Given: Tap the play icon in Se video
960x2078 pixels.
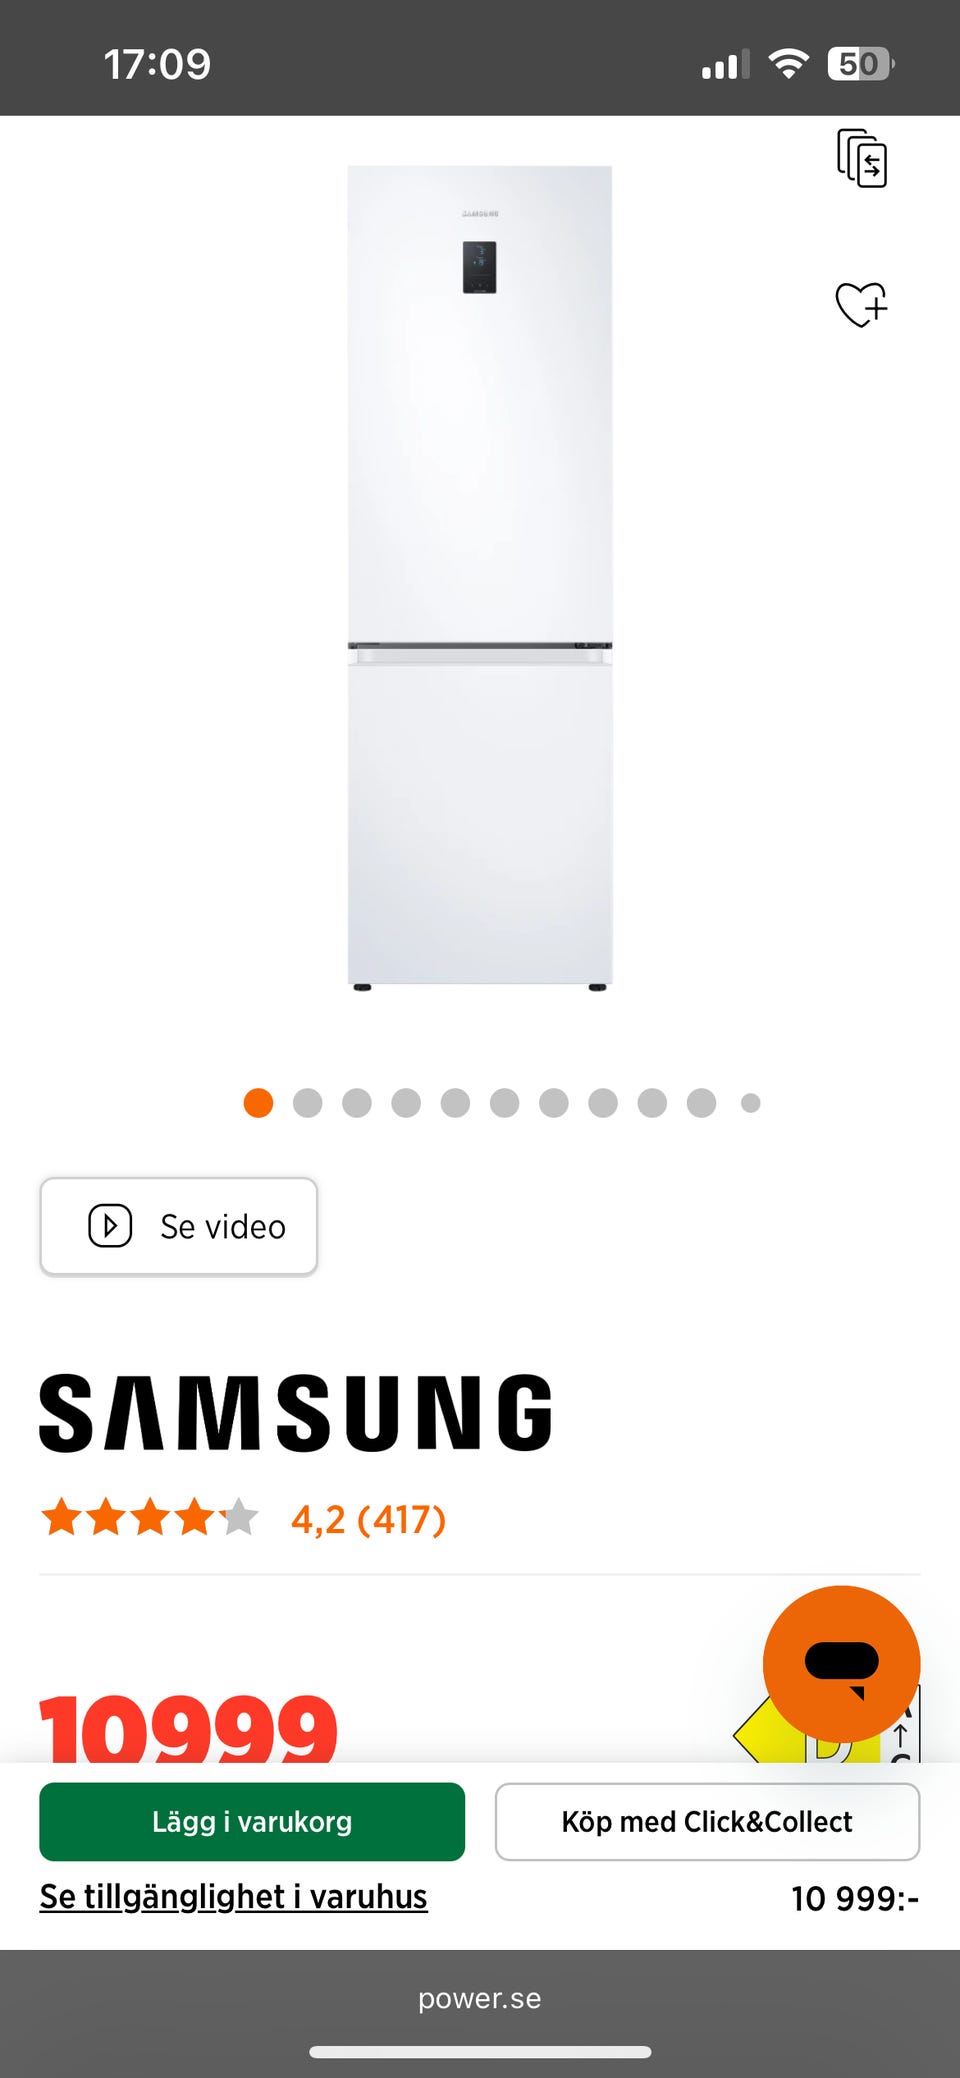Looking at the screenshot, I should (110, 1226).
